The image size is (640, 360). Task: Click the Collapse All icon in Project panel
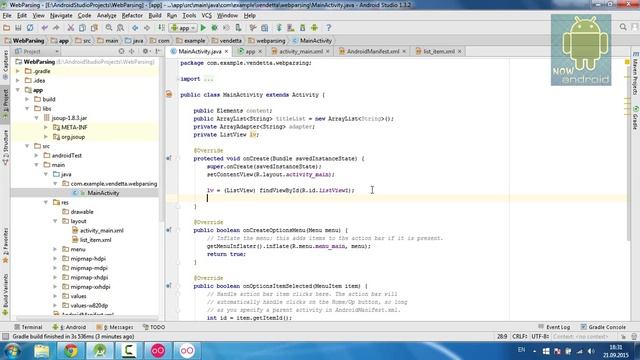(132, 51)
